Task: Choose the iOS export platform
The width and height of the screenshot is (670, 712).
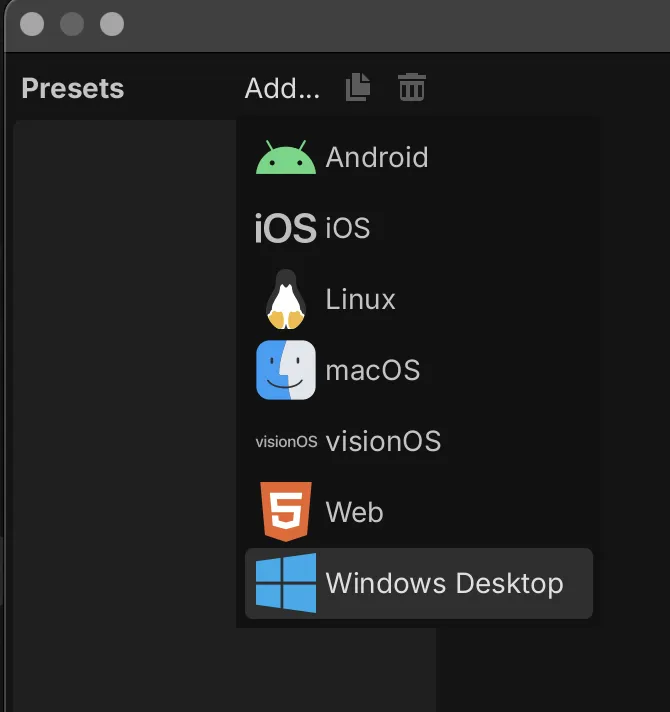Action: tap(419, 228)
